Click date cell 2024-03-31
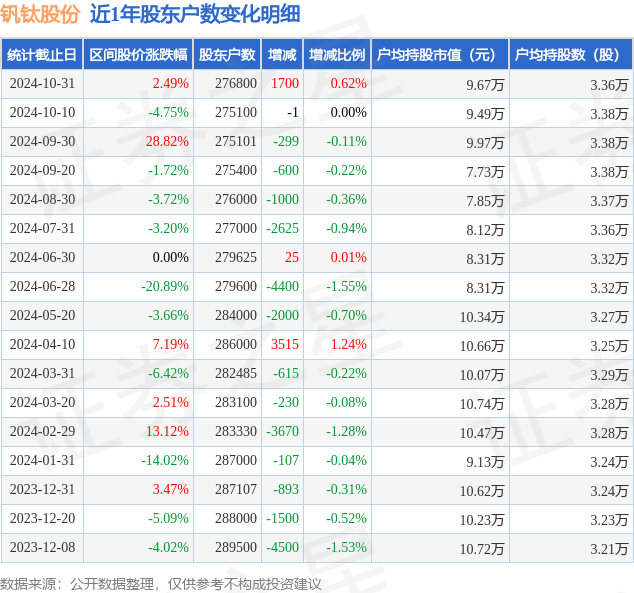The width and height of the screenshot is (634, 593). pyautogui.click(x=42, y=373)
